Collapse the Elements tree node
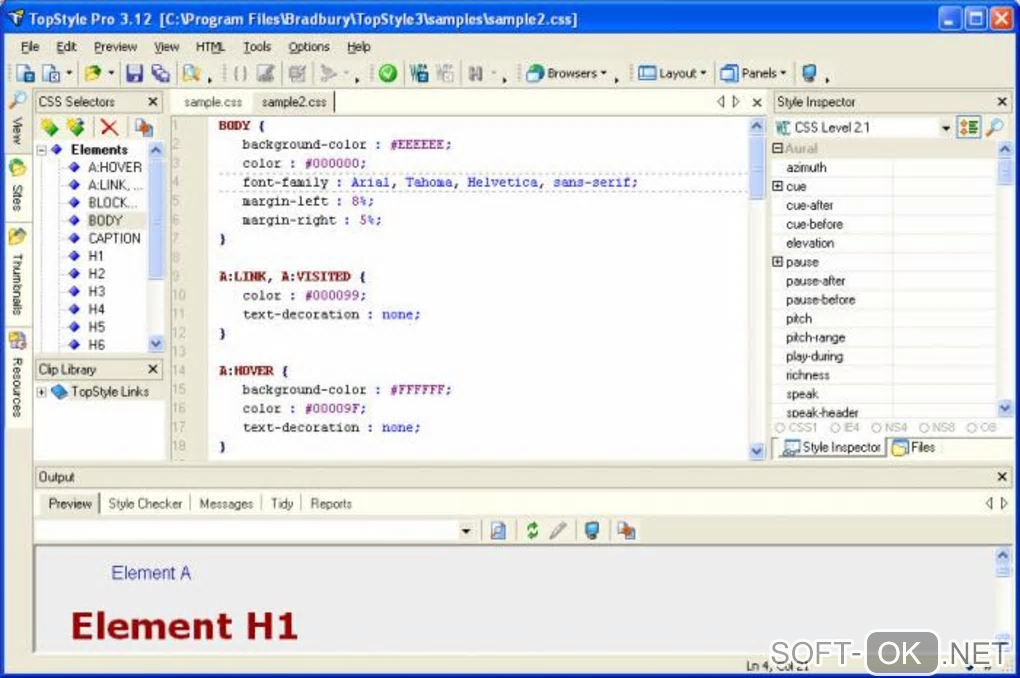This screenshot has height=678, width=1020. tap(42, 150)
